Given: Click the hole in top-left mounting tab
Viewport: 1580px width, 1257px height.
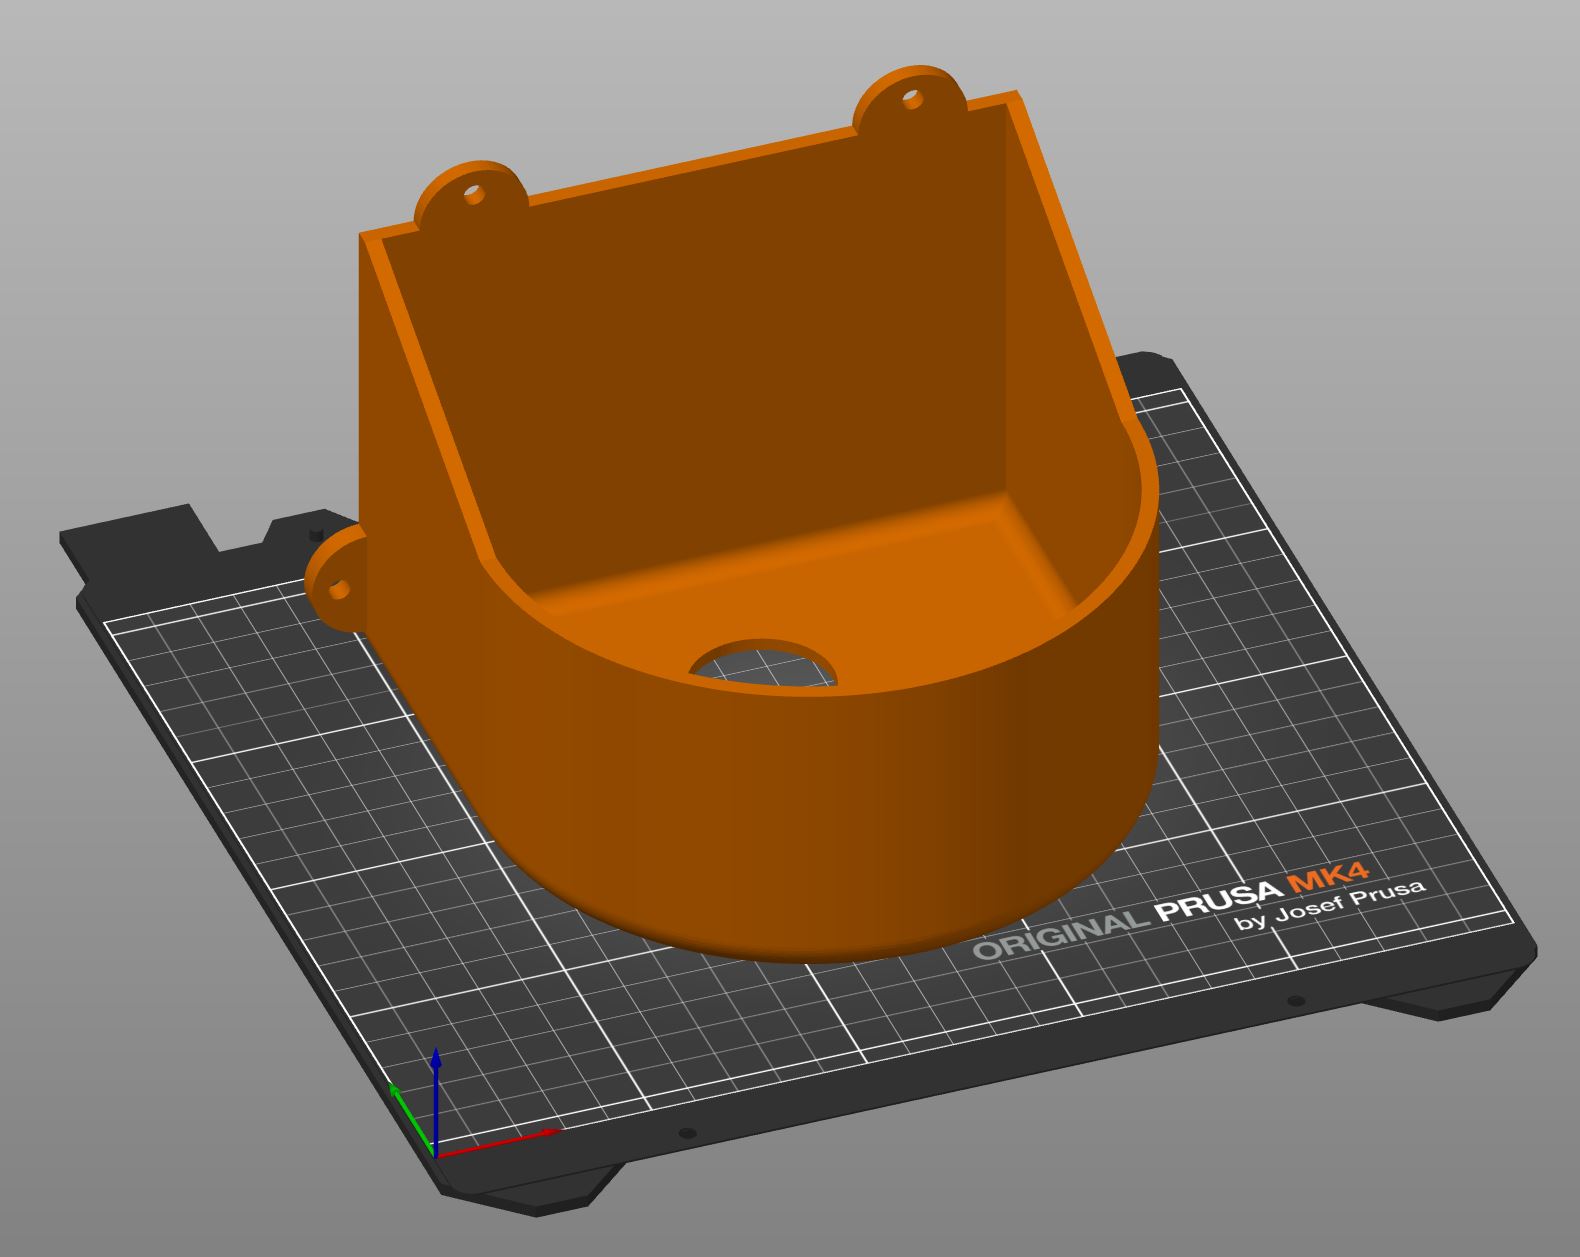Looking at the screenshot, I should pos(474,194).
